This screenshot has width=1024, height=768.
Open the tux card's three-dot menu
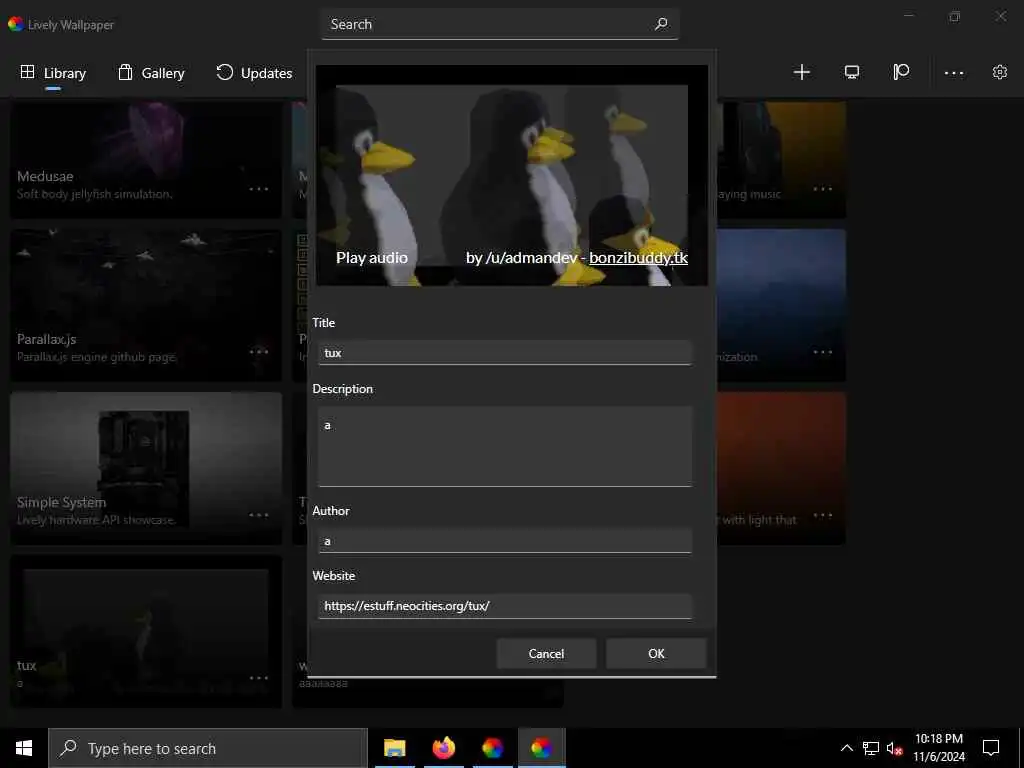click(259, 677)
